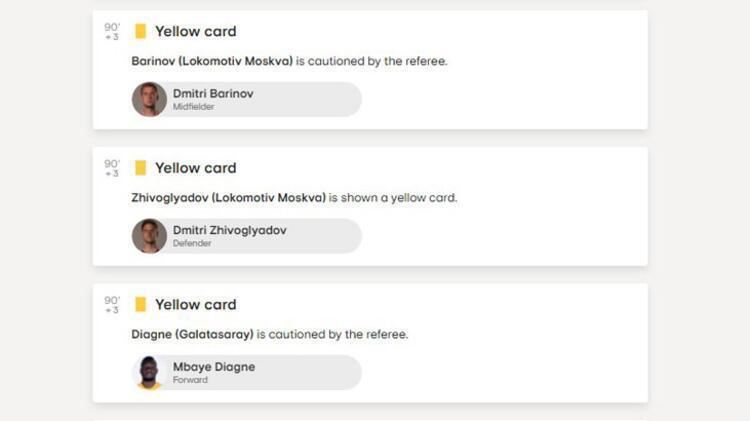Open Mbaye Diagne's avatar photo
750x421 pixels.
click(x=149, y=372)
